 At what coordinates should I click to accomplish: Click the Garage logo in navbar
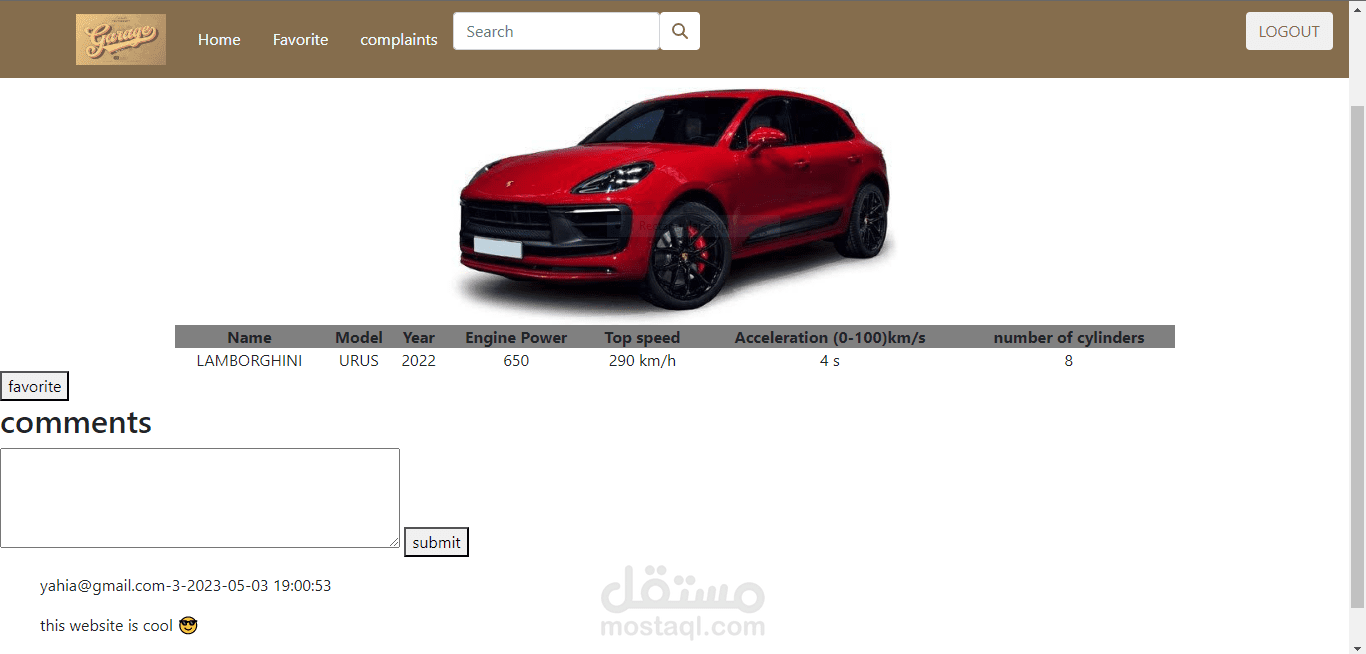[121, 40]
